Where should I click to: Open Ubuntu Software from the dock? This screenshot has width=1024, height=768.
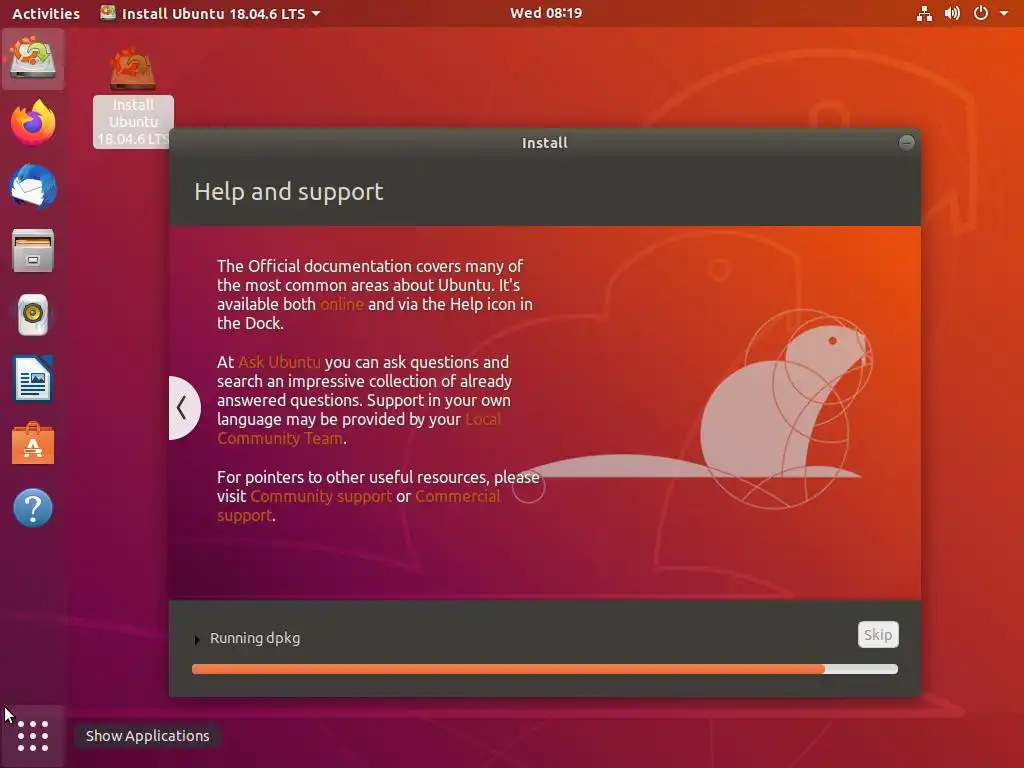33,443
